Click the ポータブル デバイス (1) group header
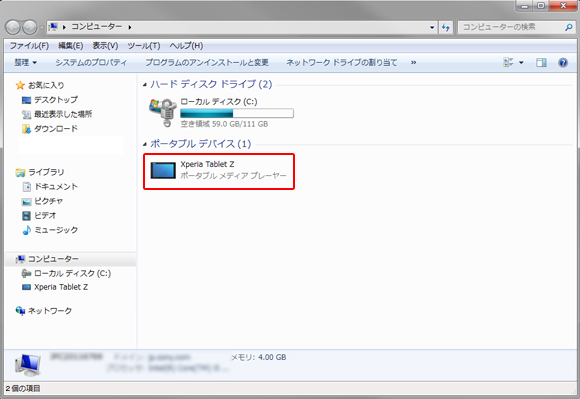Screen dimensions: 580x399 pyautogui.click(x=200, y=143)
